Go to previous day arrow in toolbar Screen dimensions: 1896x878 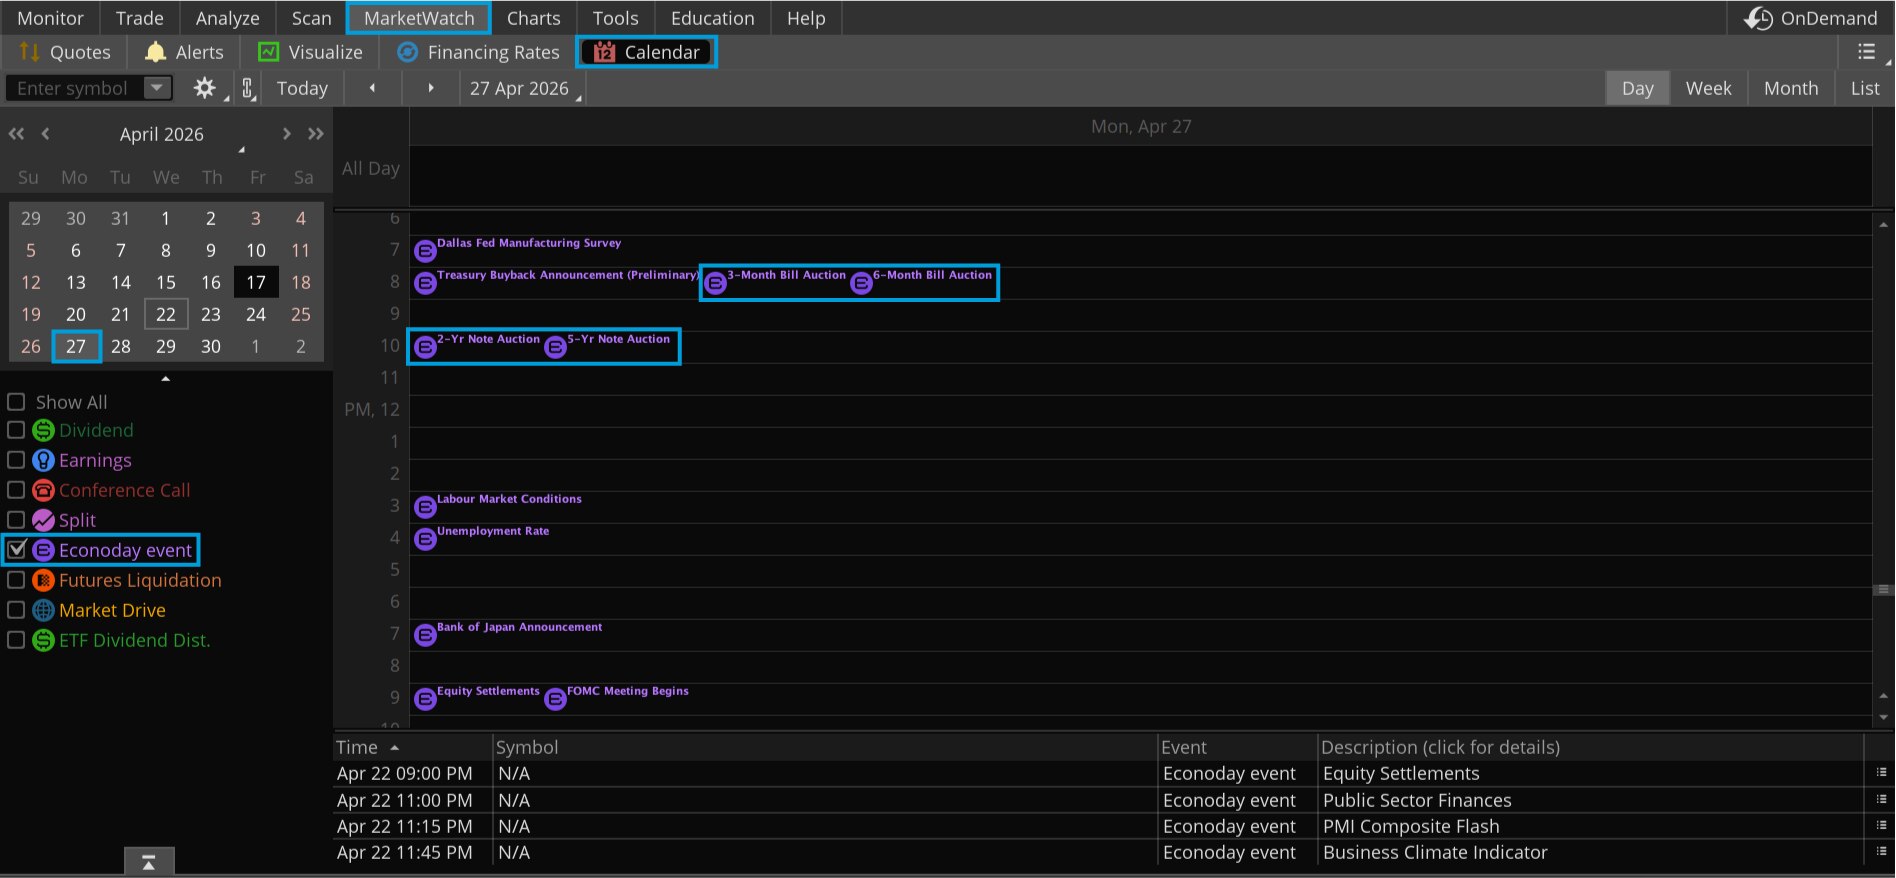[x=372, y=88]
